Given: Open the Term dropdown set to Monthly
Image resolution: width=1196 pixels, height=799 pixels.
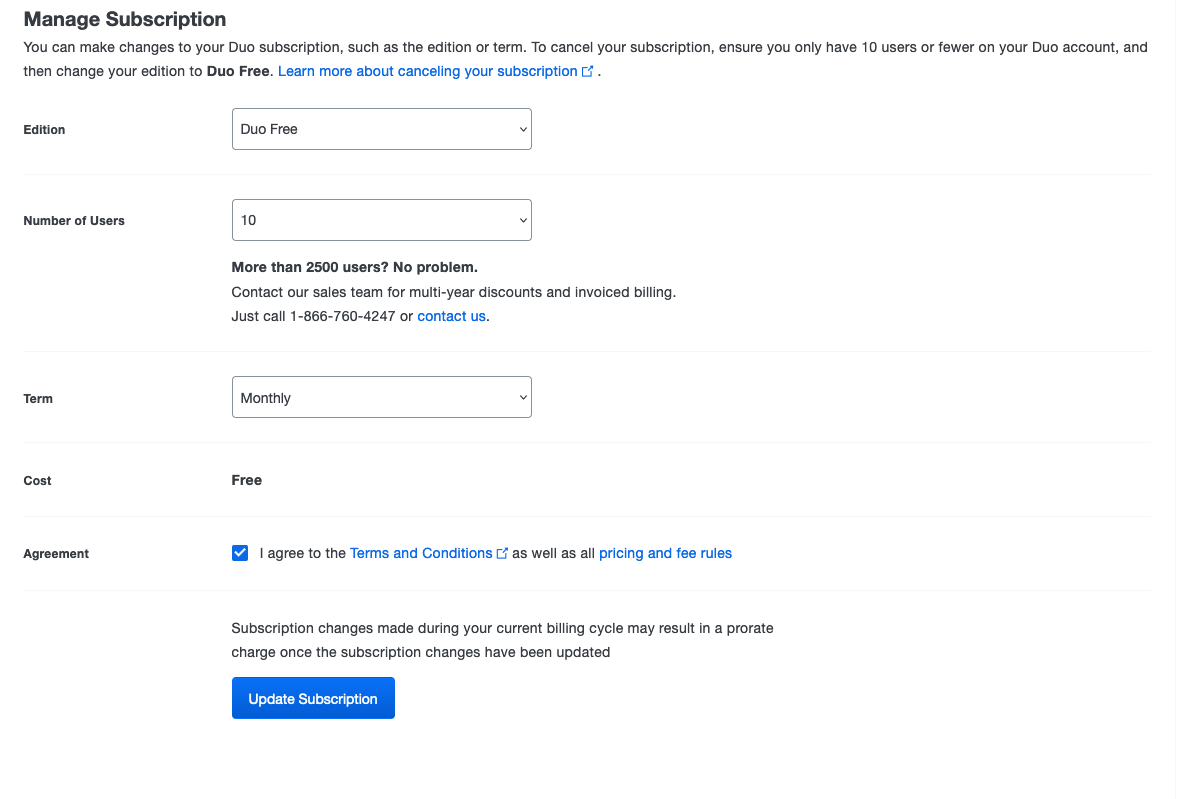Looking at the screenshot, I should pos(381,397).
